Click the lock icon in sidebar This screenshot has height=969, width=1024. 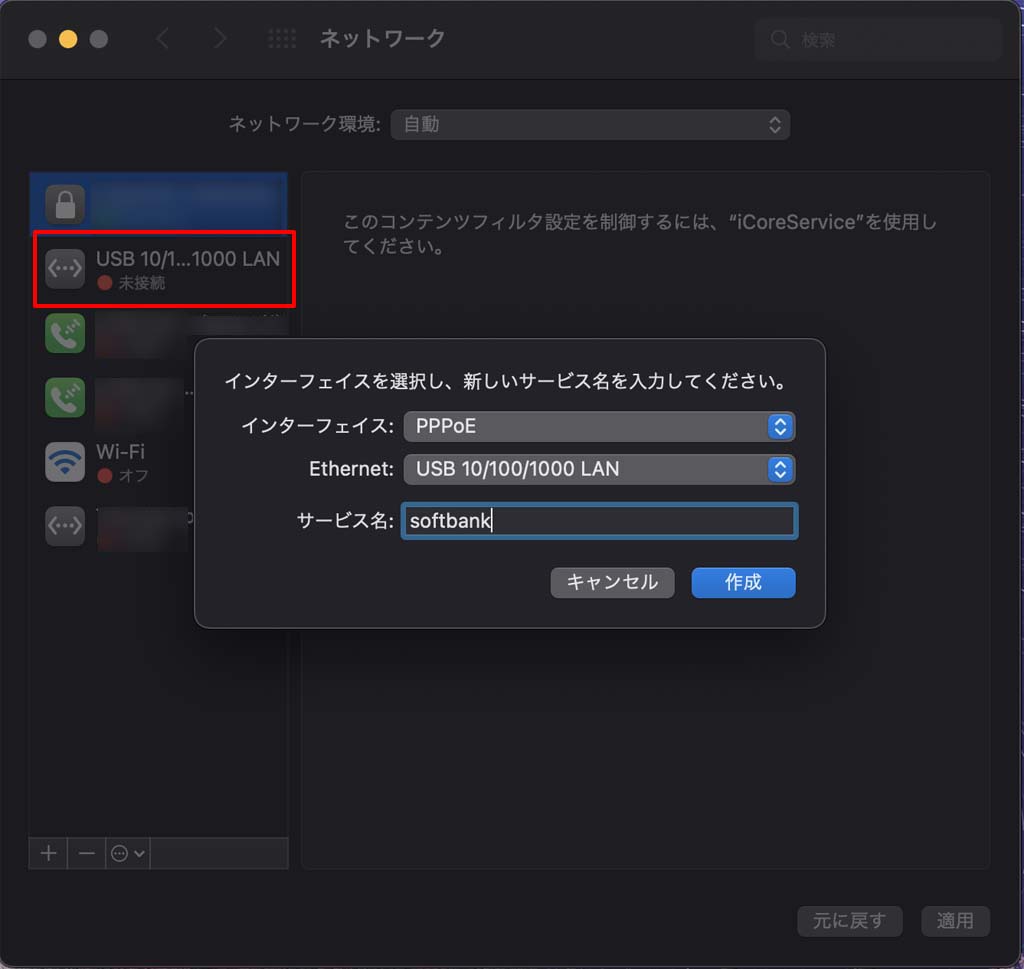[x=65, y=205]
